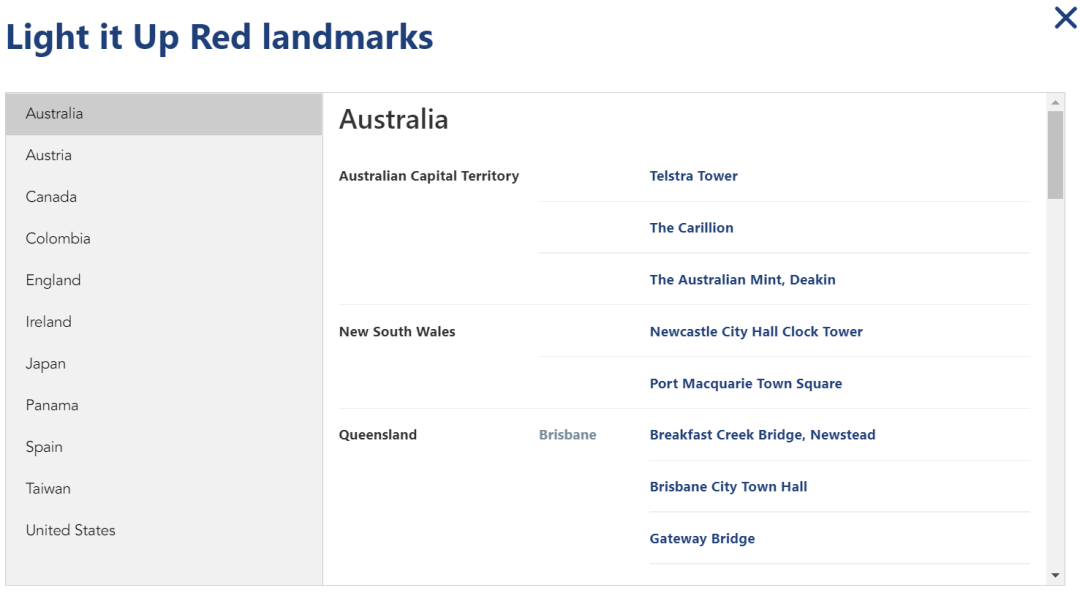Close the Light it Up Red landmarks dialog
Image resolution: width=1080 pixels, height=593 pixels.
1065,18
